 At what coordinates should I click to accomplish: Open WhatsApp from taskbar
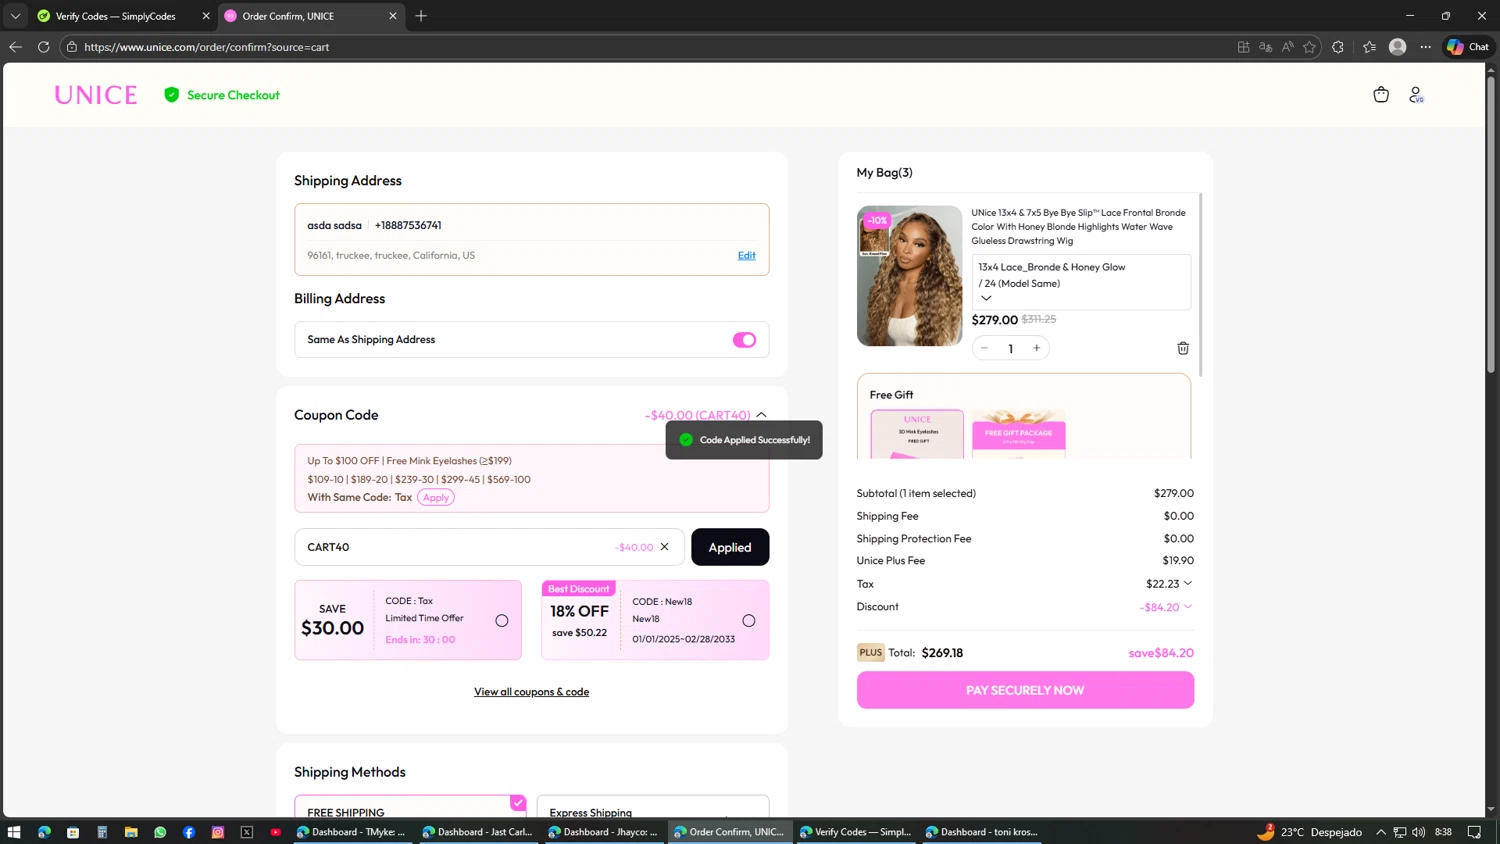[x=160, y=832]
